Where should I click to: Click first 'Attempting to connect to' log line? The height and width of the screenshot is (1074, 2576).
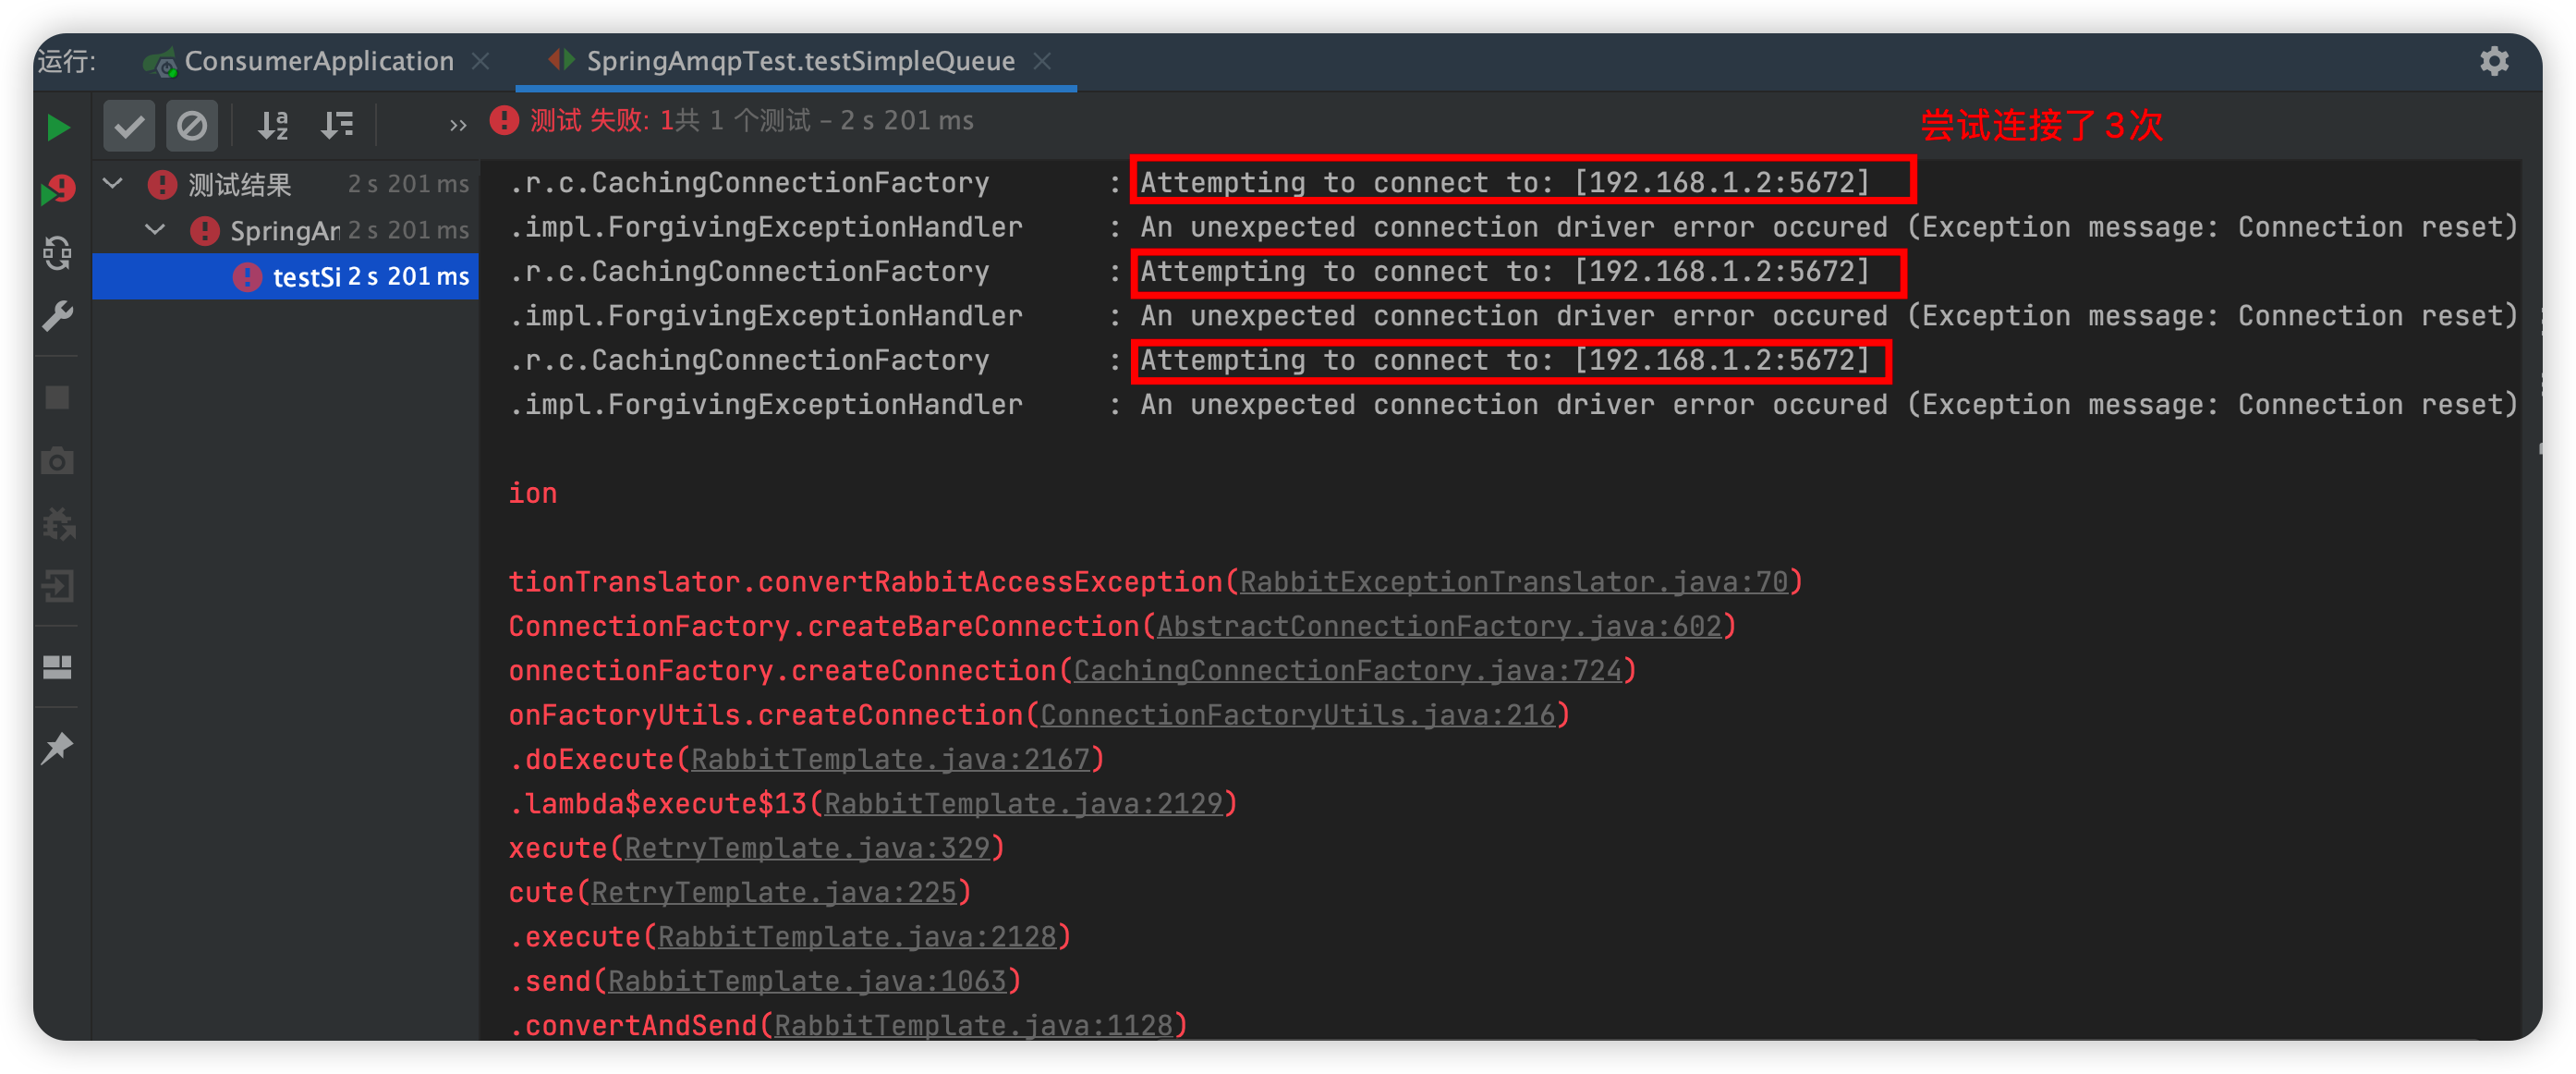click(x=1504, y=182)
